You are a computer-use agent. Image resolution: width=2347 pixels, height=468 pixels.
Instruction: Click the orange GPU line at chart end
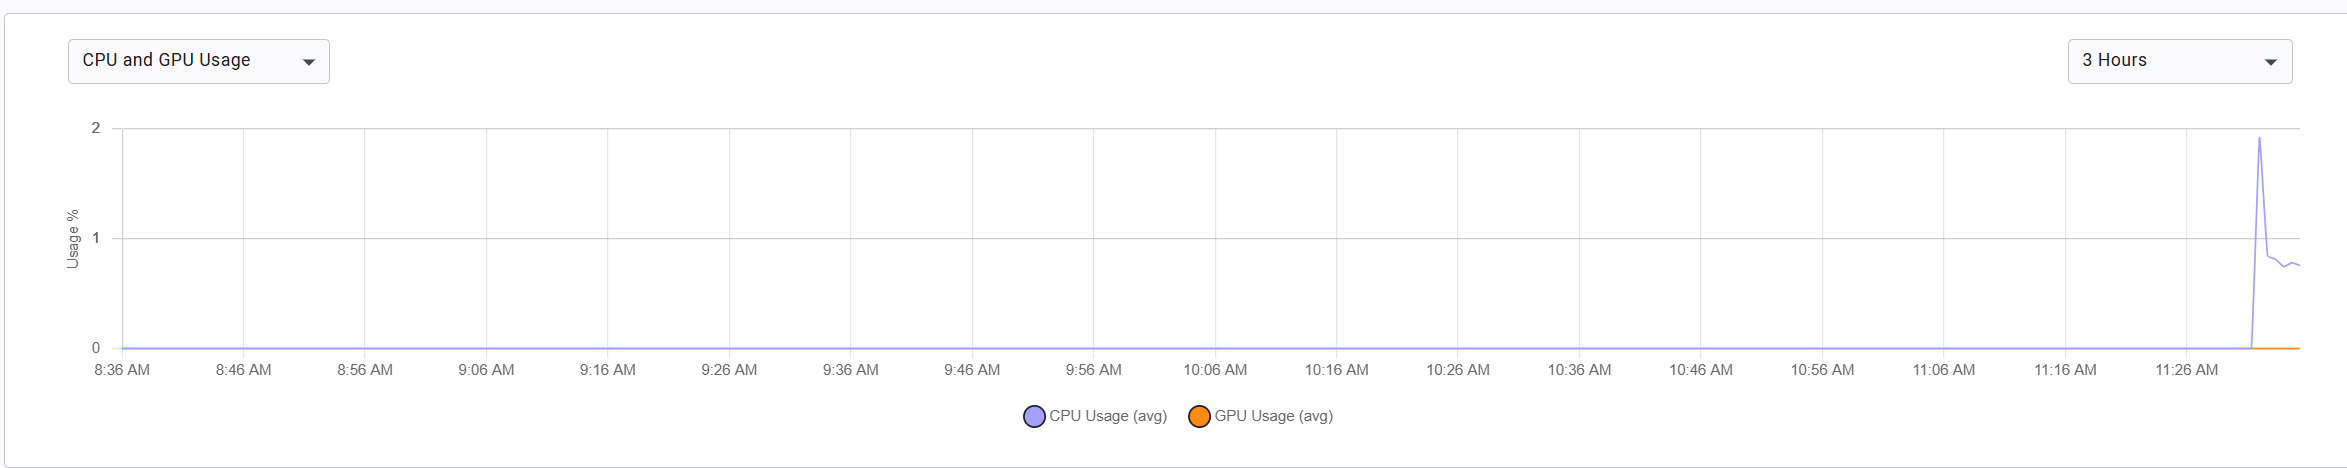point(2285,348)
